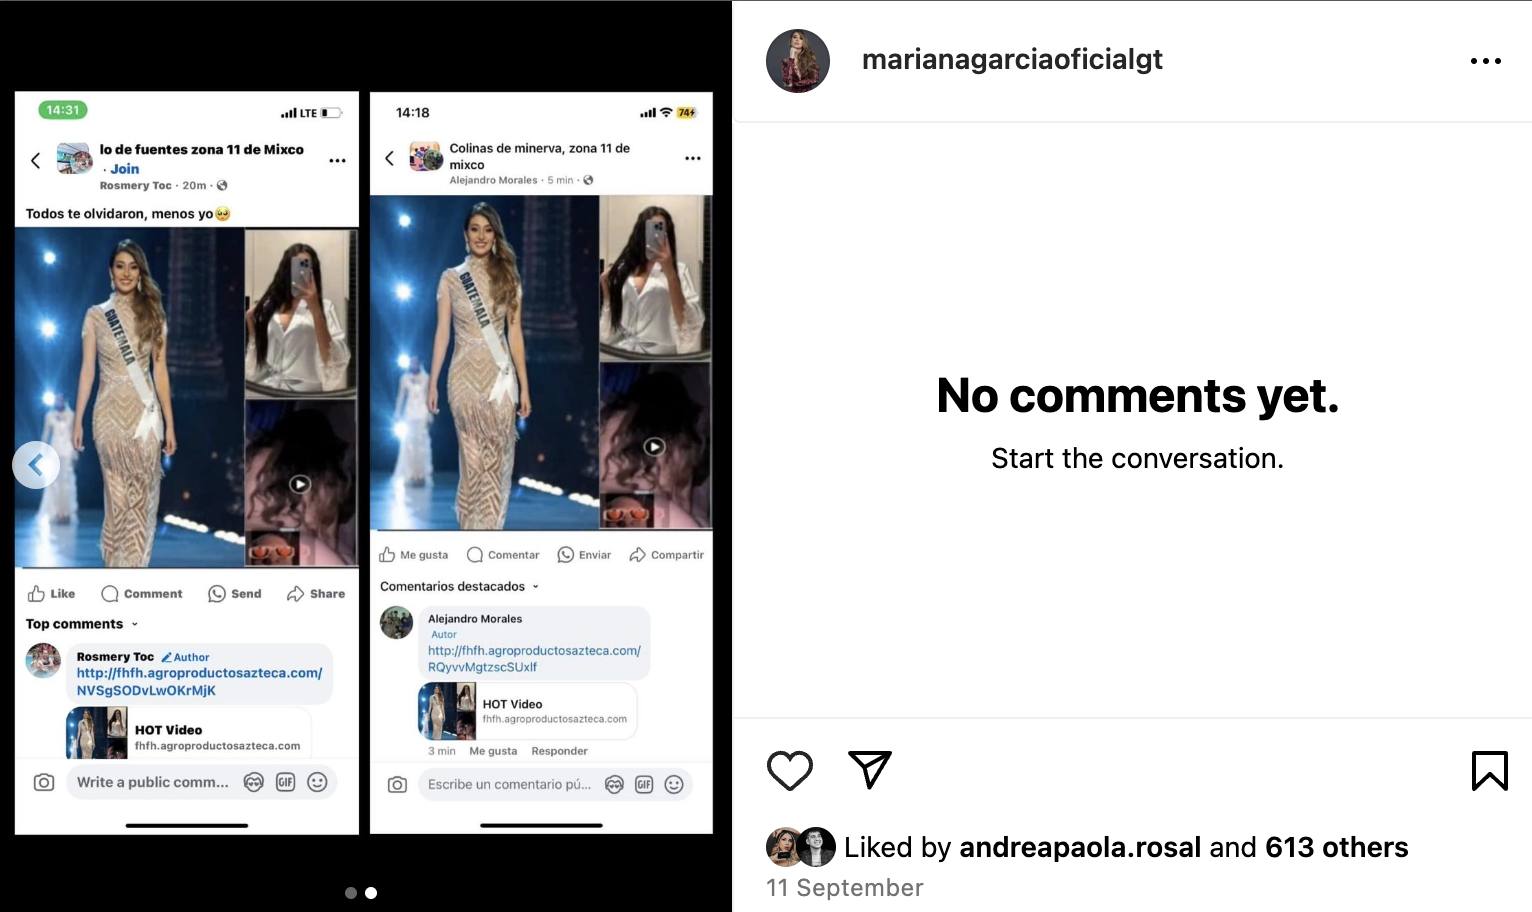Image resolution: width=1532 pixels, height=912 pixels.
Task: Select the second carousel dot indicator
Action: 371,893
